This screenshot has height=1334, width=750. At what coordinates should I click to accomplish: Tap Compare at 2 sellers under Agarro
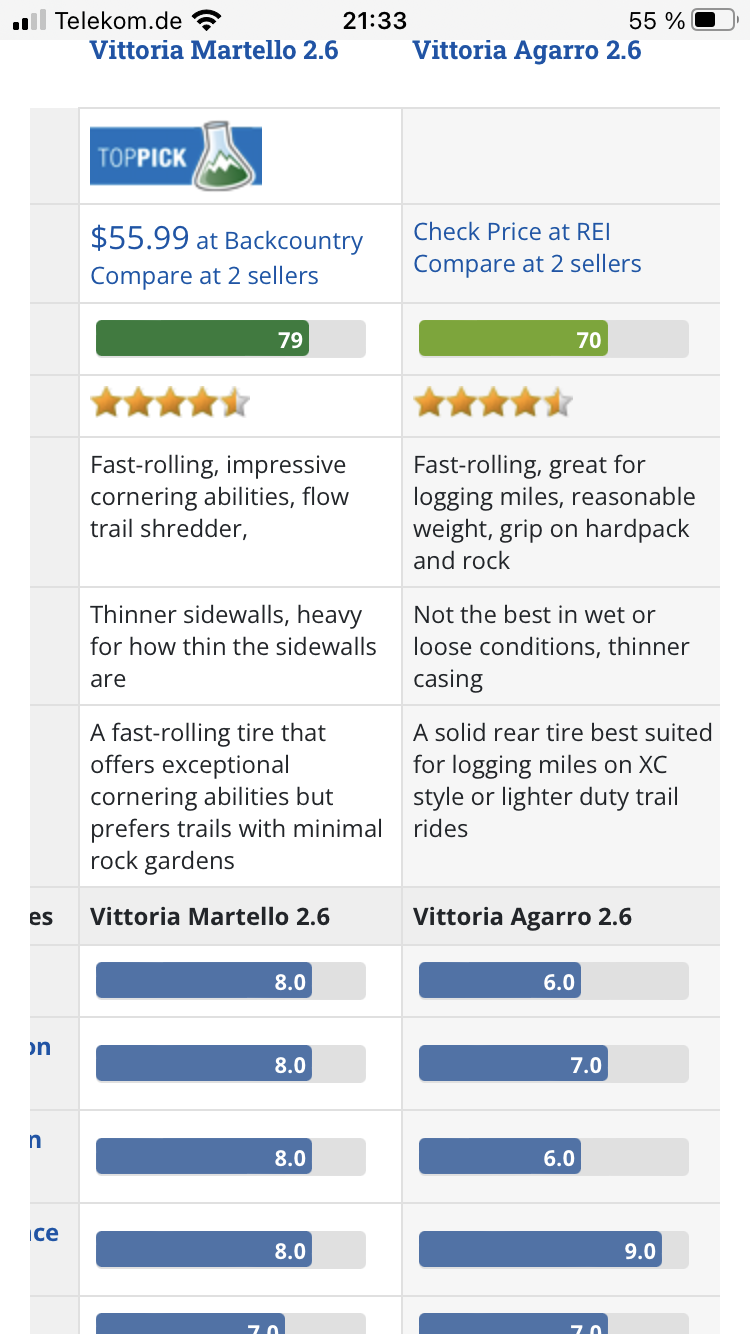click(x=527, y=264)
